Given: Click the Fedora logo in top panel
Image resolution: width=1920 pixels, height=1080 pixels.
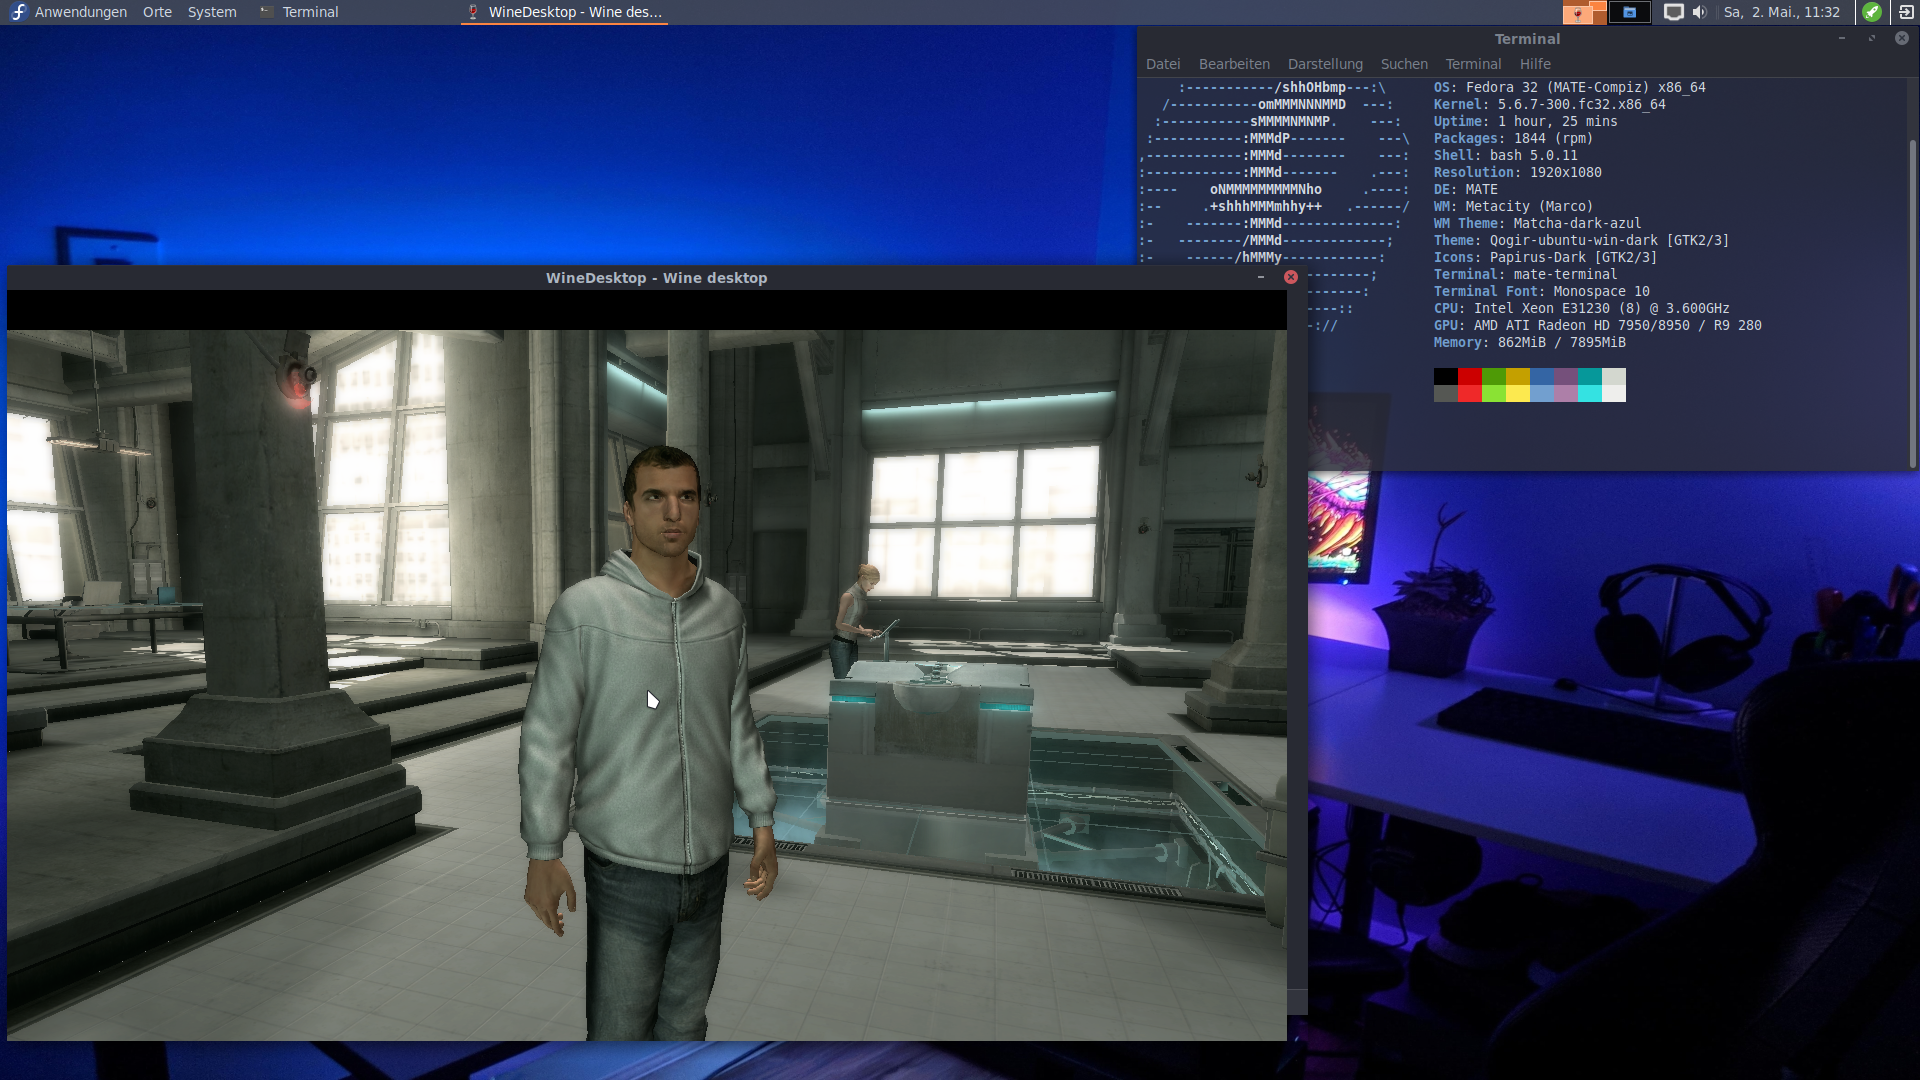Looking at the screenshot, I should (18, 12).
